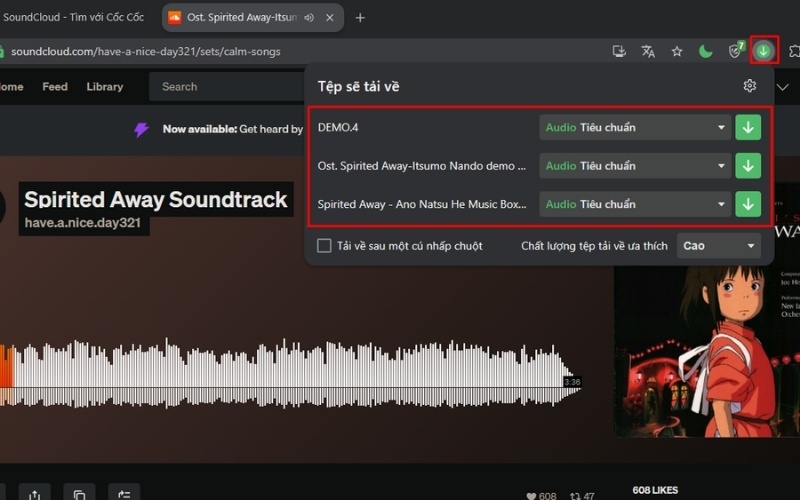Enable 'Tải về sau một cú nhấp chuột' checkbox
The height and width of the screenshot is (500, 800).
pyautogui.click(x=324, y=246)
